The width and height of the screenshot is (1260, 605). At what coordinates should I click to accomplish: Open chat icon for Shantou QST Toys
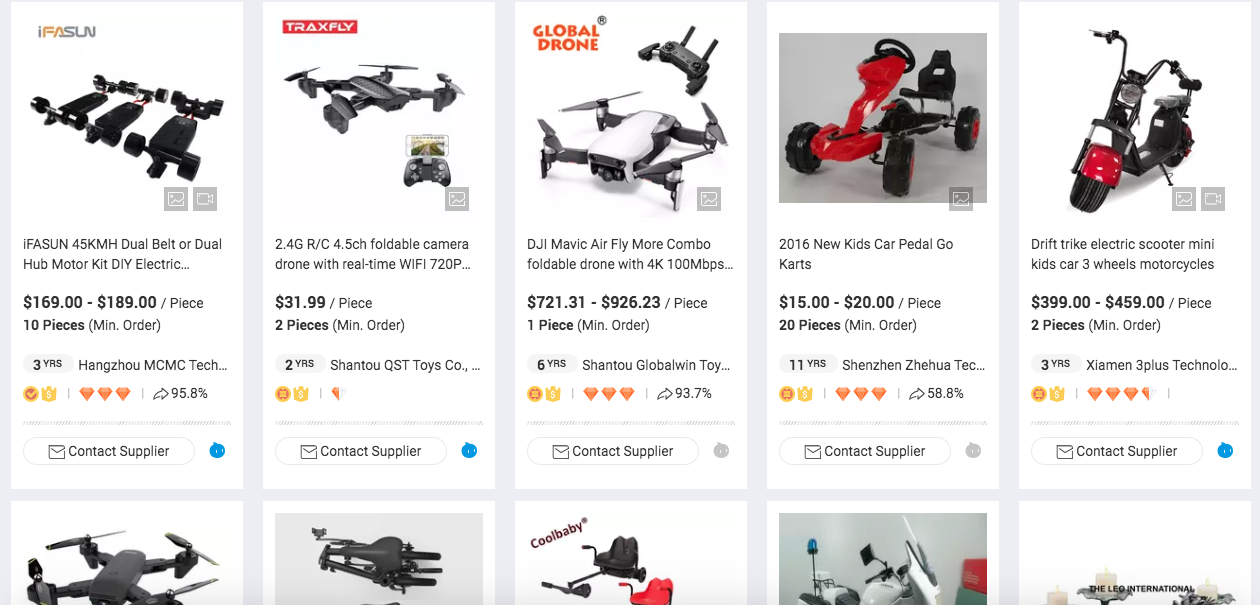[469, 451]
